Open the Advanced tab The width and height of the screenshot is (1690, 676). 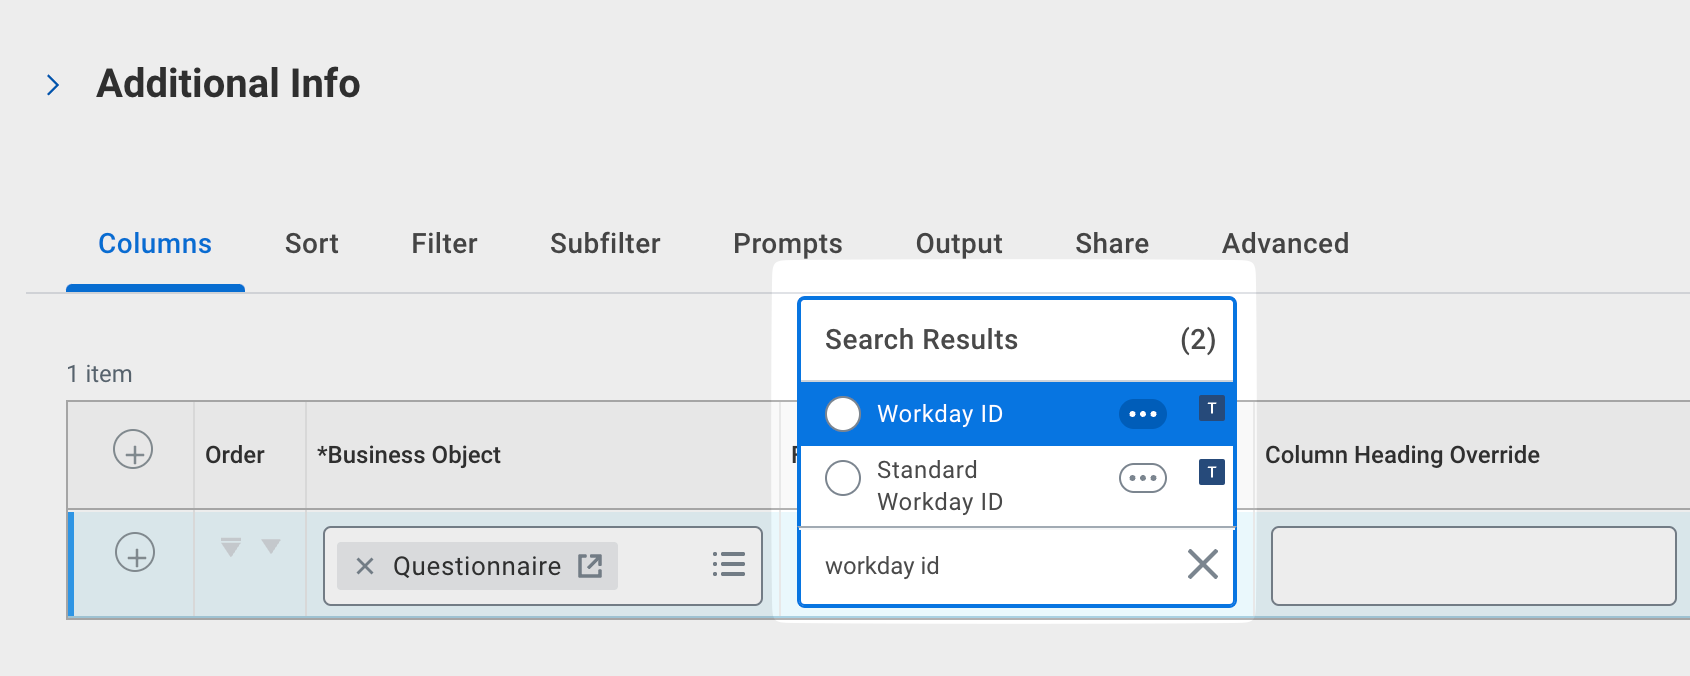1285,244
